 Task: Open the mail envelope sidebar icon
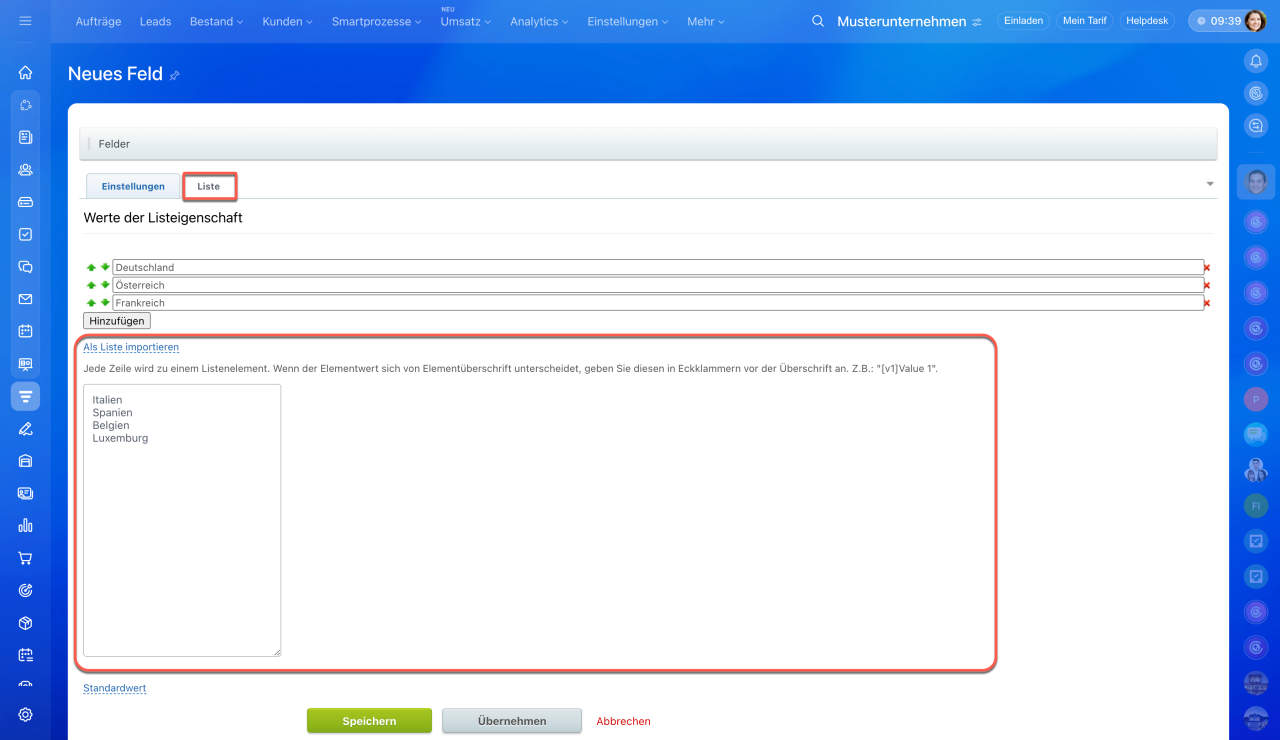26,299
